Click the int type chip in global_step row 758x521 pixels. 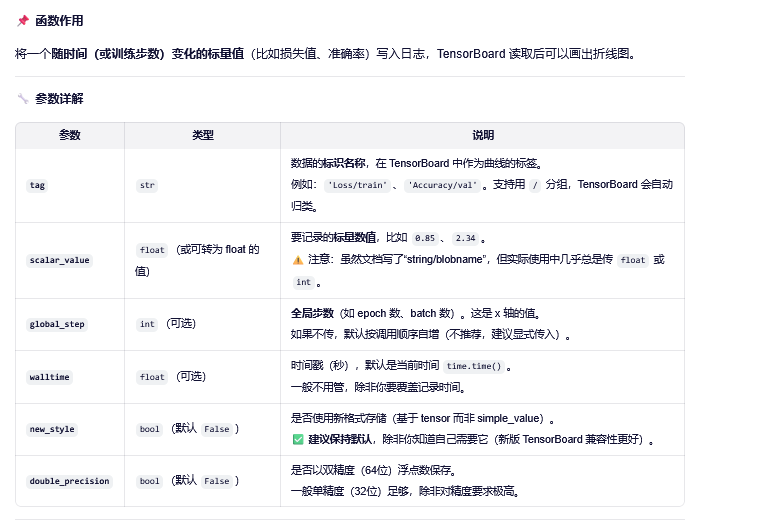(x=147, y=324)
